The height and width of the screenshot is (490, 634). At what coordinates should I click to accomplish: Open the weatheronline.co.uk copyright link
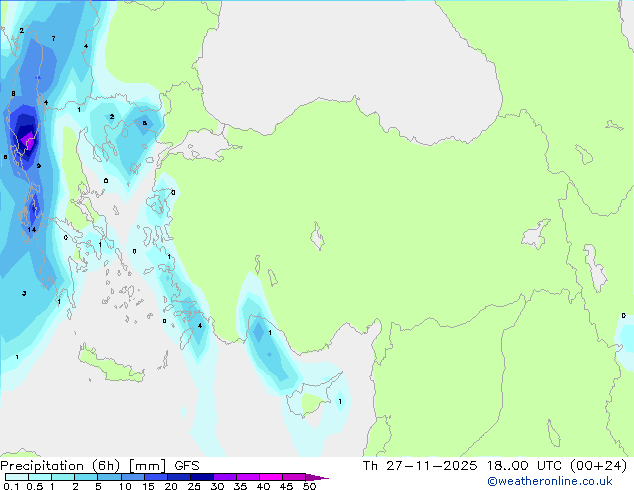[549, 481]
